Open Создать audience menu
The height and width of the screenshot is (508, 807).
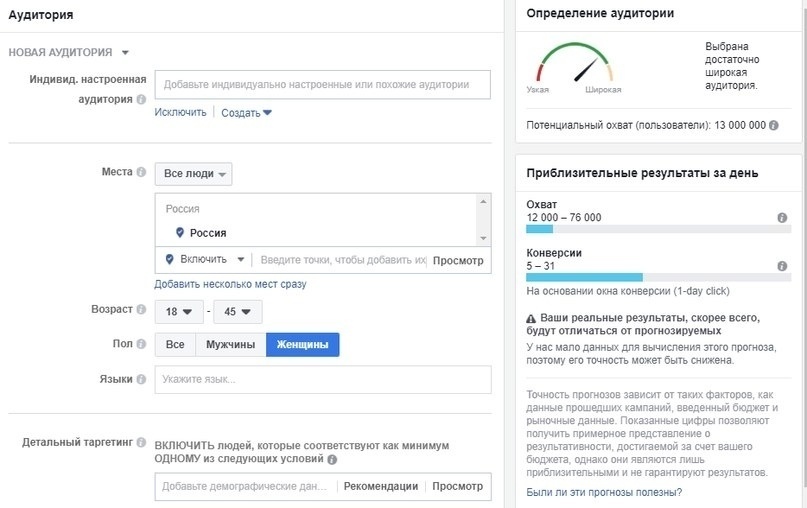point(246,113)
